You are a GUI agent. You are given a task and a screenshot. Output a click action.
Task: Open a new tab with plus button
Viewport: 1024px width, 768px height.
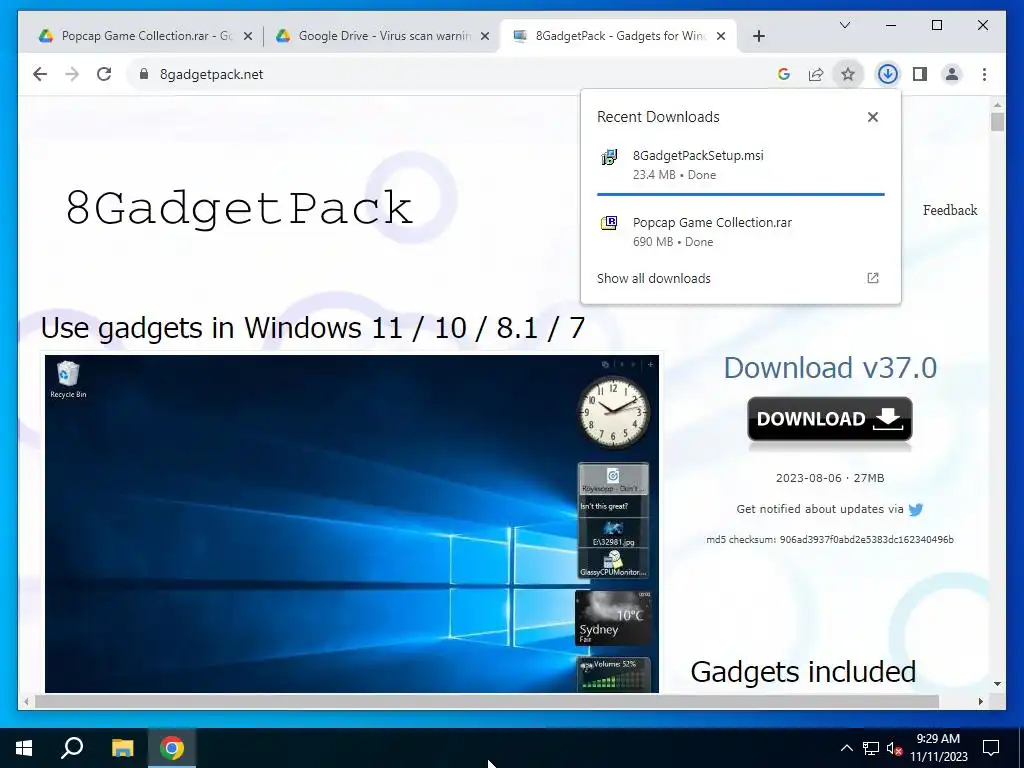[758, 36]
